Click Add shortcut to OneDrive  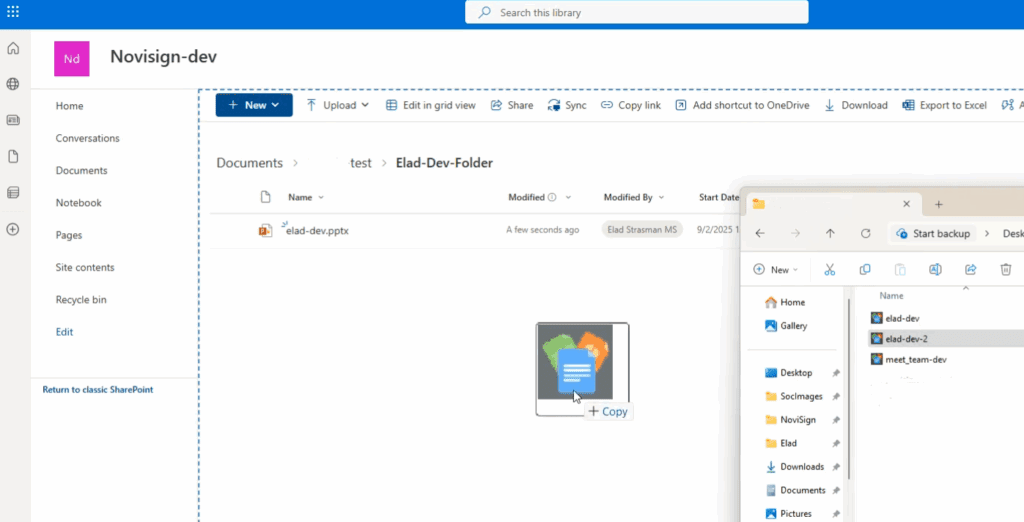(742, 105)
